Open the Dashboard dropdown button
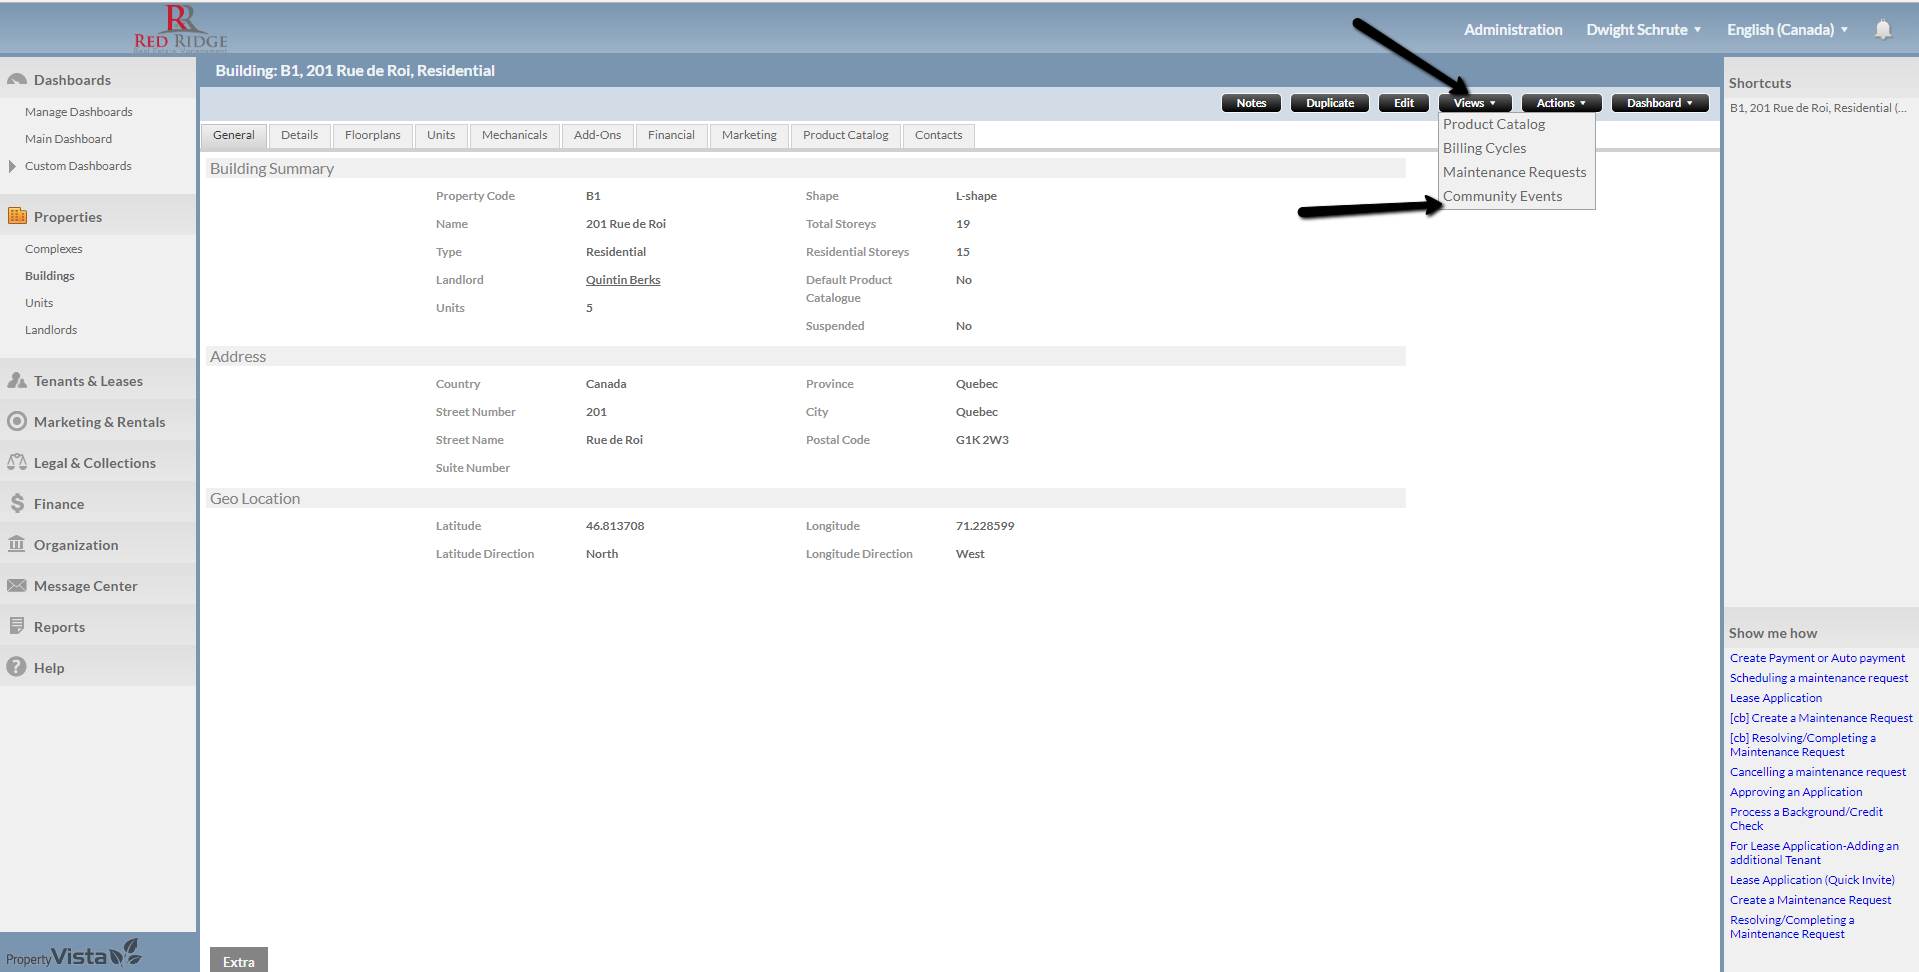 pyautogui.click(x=1659, y=103)
